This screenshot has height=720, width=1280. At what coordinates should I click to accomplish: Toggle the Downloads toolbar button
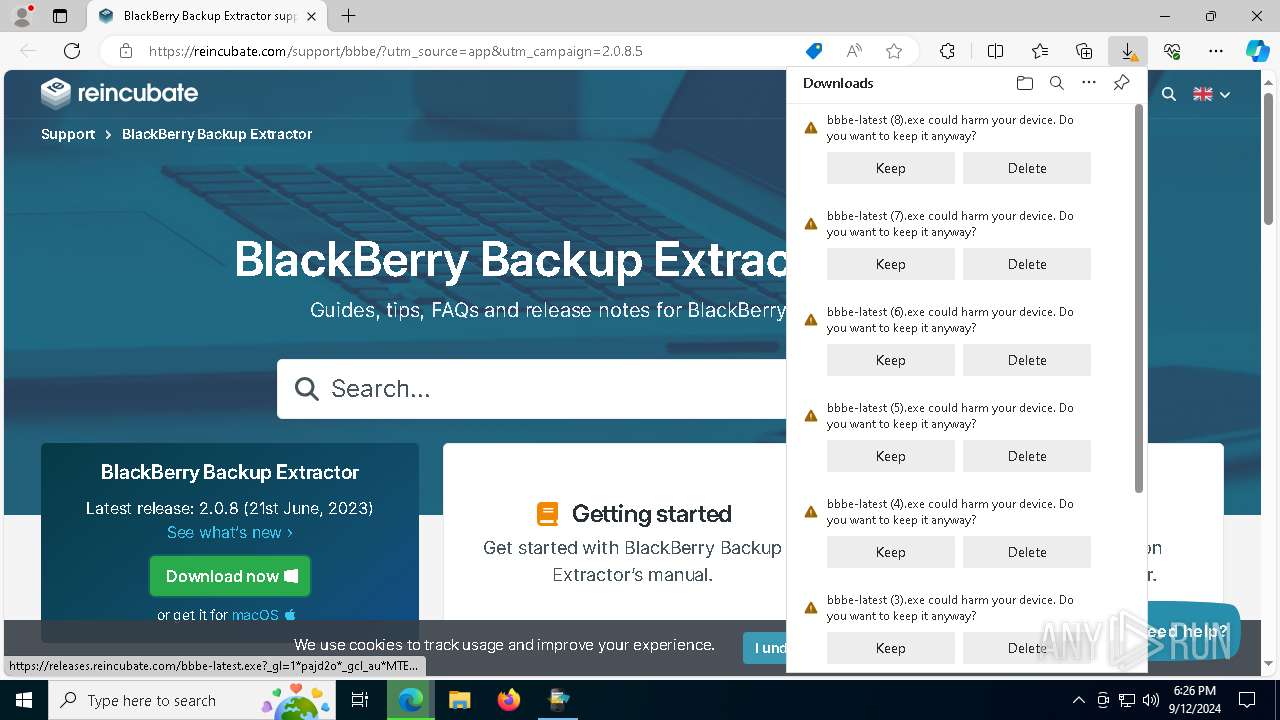click(1128, 51)
